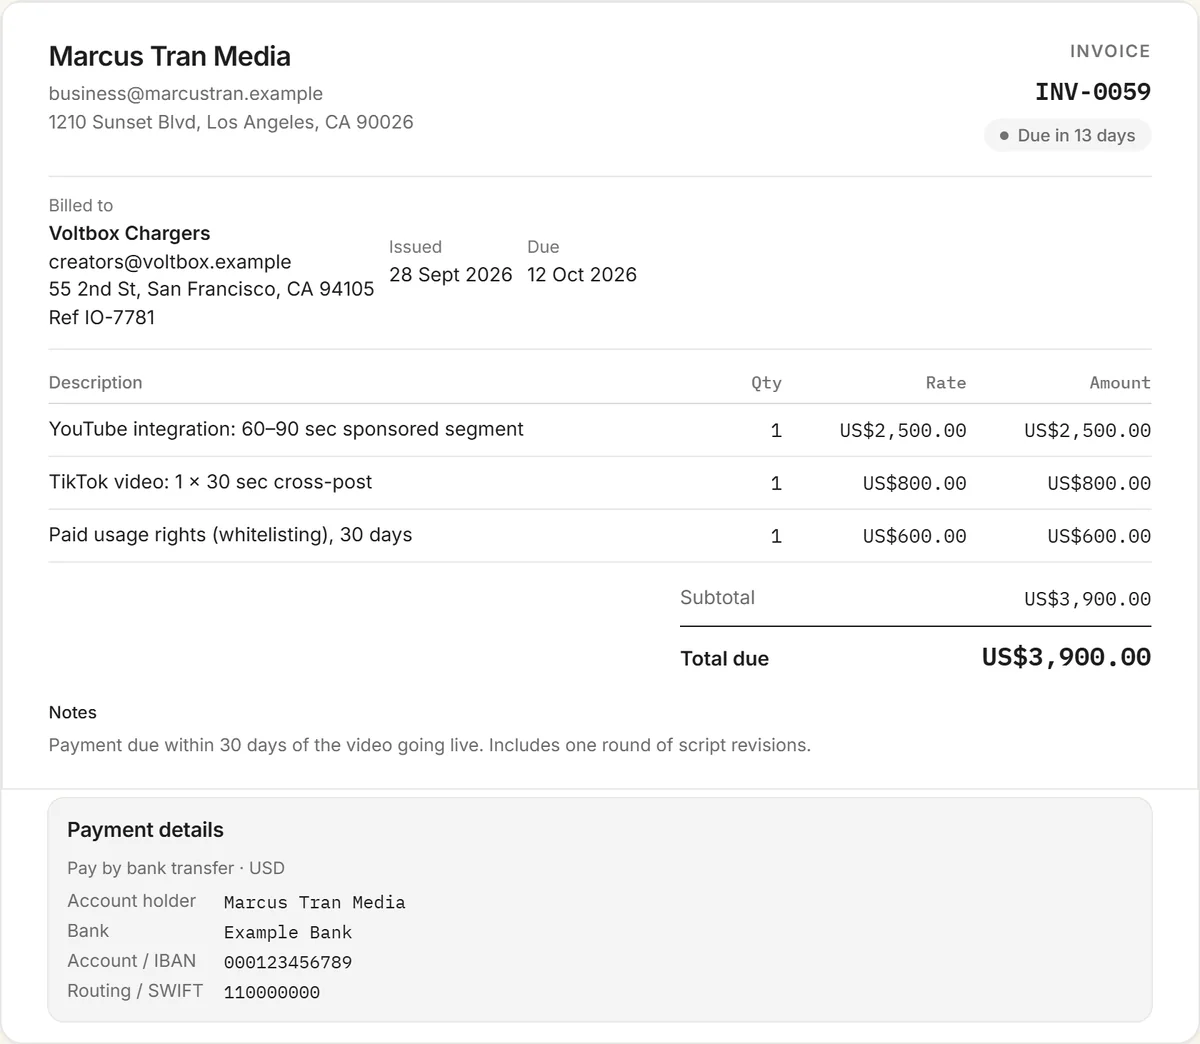Screen dimensions: 1200x1044
Task: Click the 1210 Sunset Blvd address line
Action: pyautogui.click(x=231, y=122)
